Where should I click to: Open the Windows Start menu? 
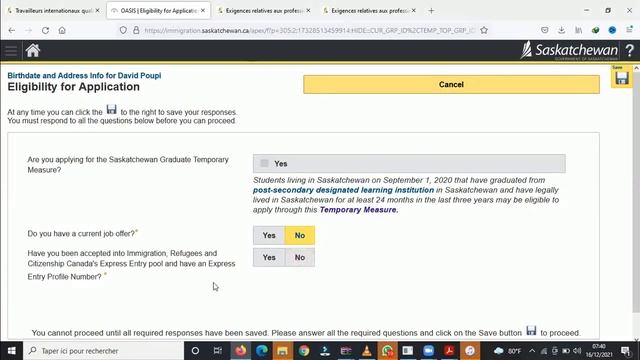[x=11, y=351]
